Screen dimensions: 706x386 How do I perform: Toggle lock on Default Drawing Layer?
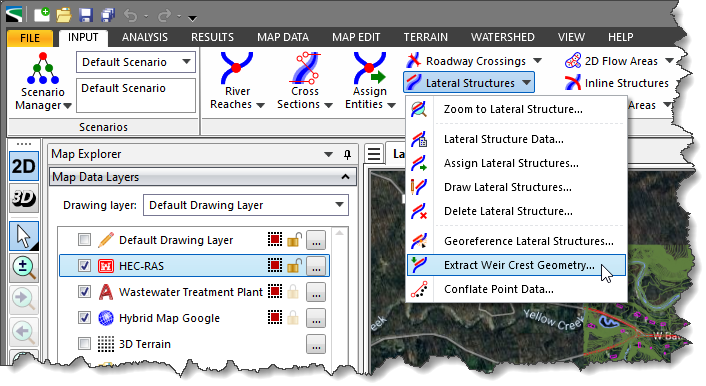coord(294,240)
